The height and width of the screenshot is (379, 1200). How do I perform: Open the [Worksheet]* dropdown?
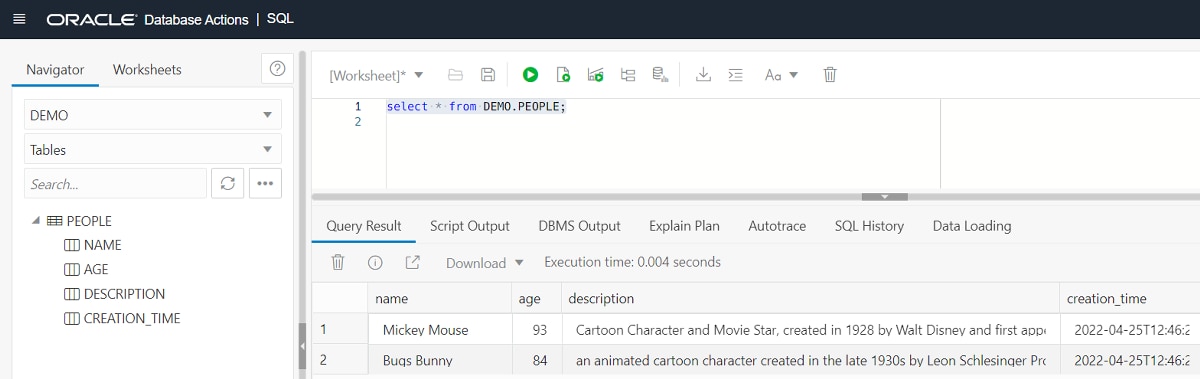pyautogui.click(x=376, y=75)
